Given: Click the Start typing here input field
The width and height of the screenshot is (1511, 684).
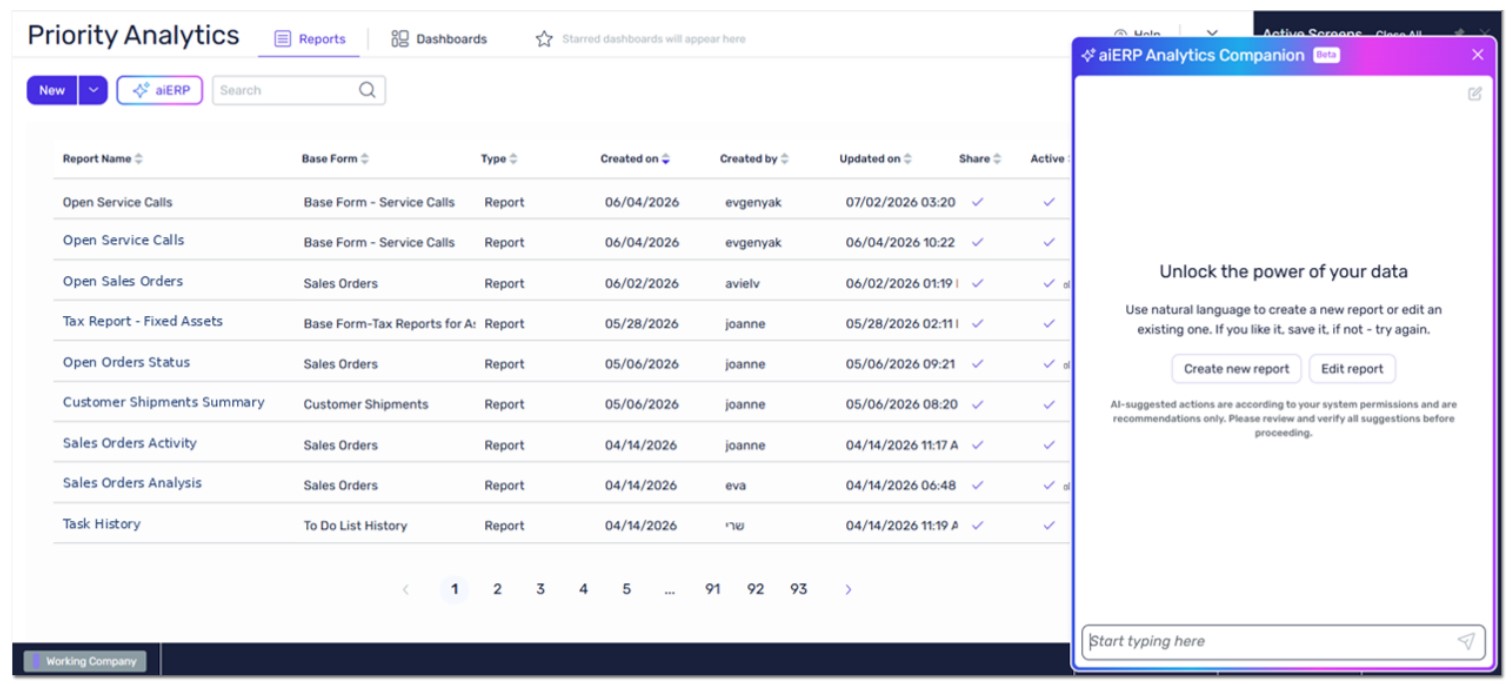Looking at the screenshot, I should coord(1268,641).
